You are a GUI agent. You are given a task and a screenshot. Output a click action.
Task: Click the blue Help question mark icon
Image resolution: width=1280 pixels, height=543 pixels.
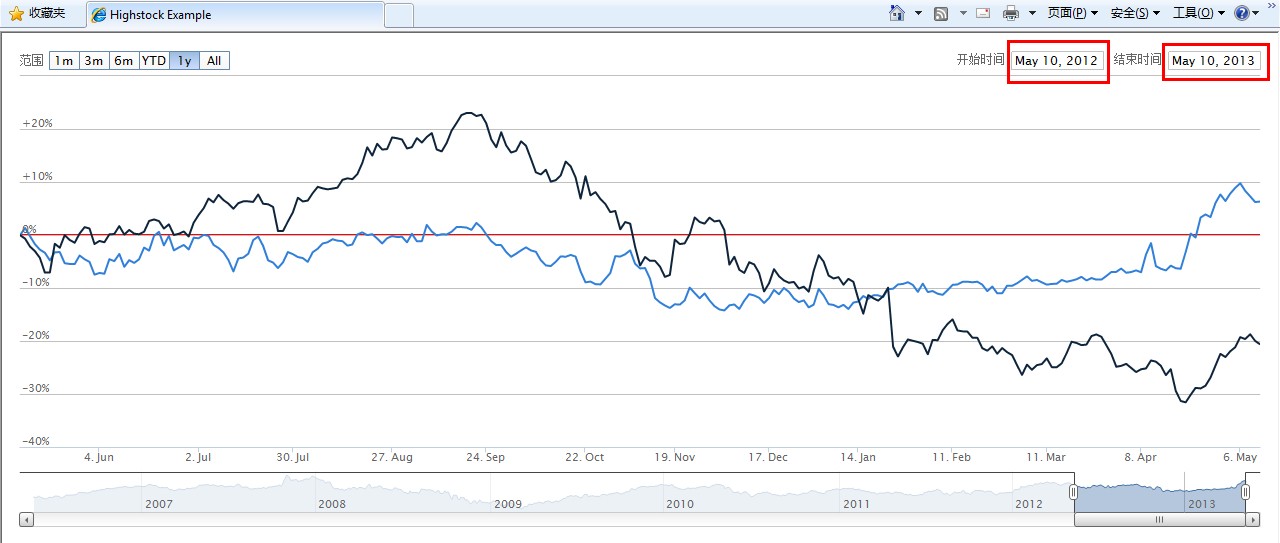tap(1242, 13)
